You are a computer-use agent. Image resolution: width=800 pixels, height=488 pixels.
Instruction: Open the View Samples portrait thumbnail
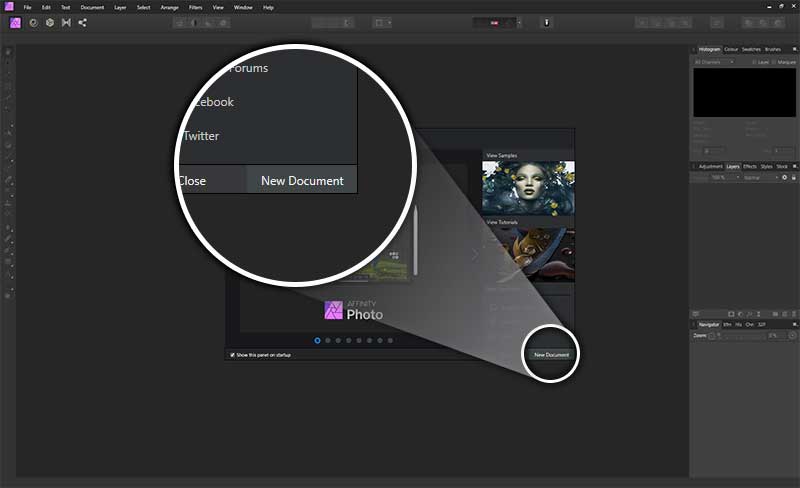528,188
